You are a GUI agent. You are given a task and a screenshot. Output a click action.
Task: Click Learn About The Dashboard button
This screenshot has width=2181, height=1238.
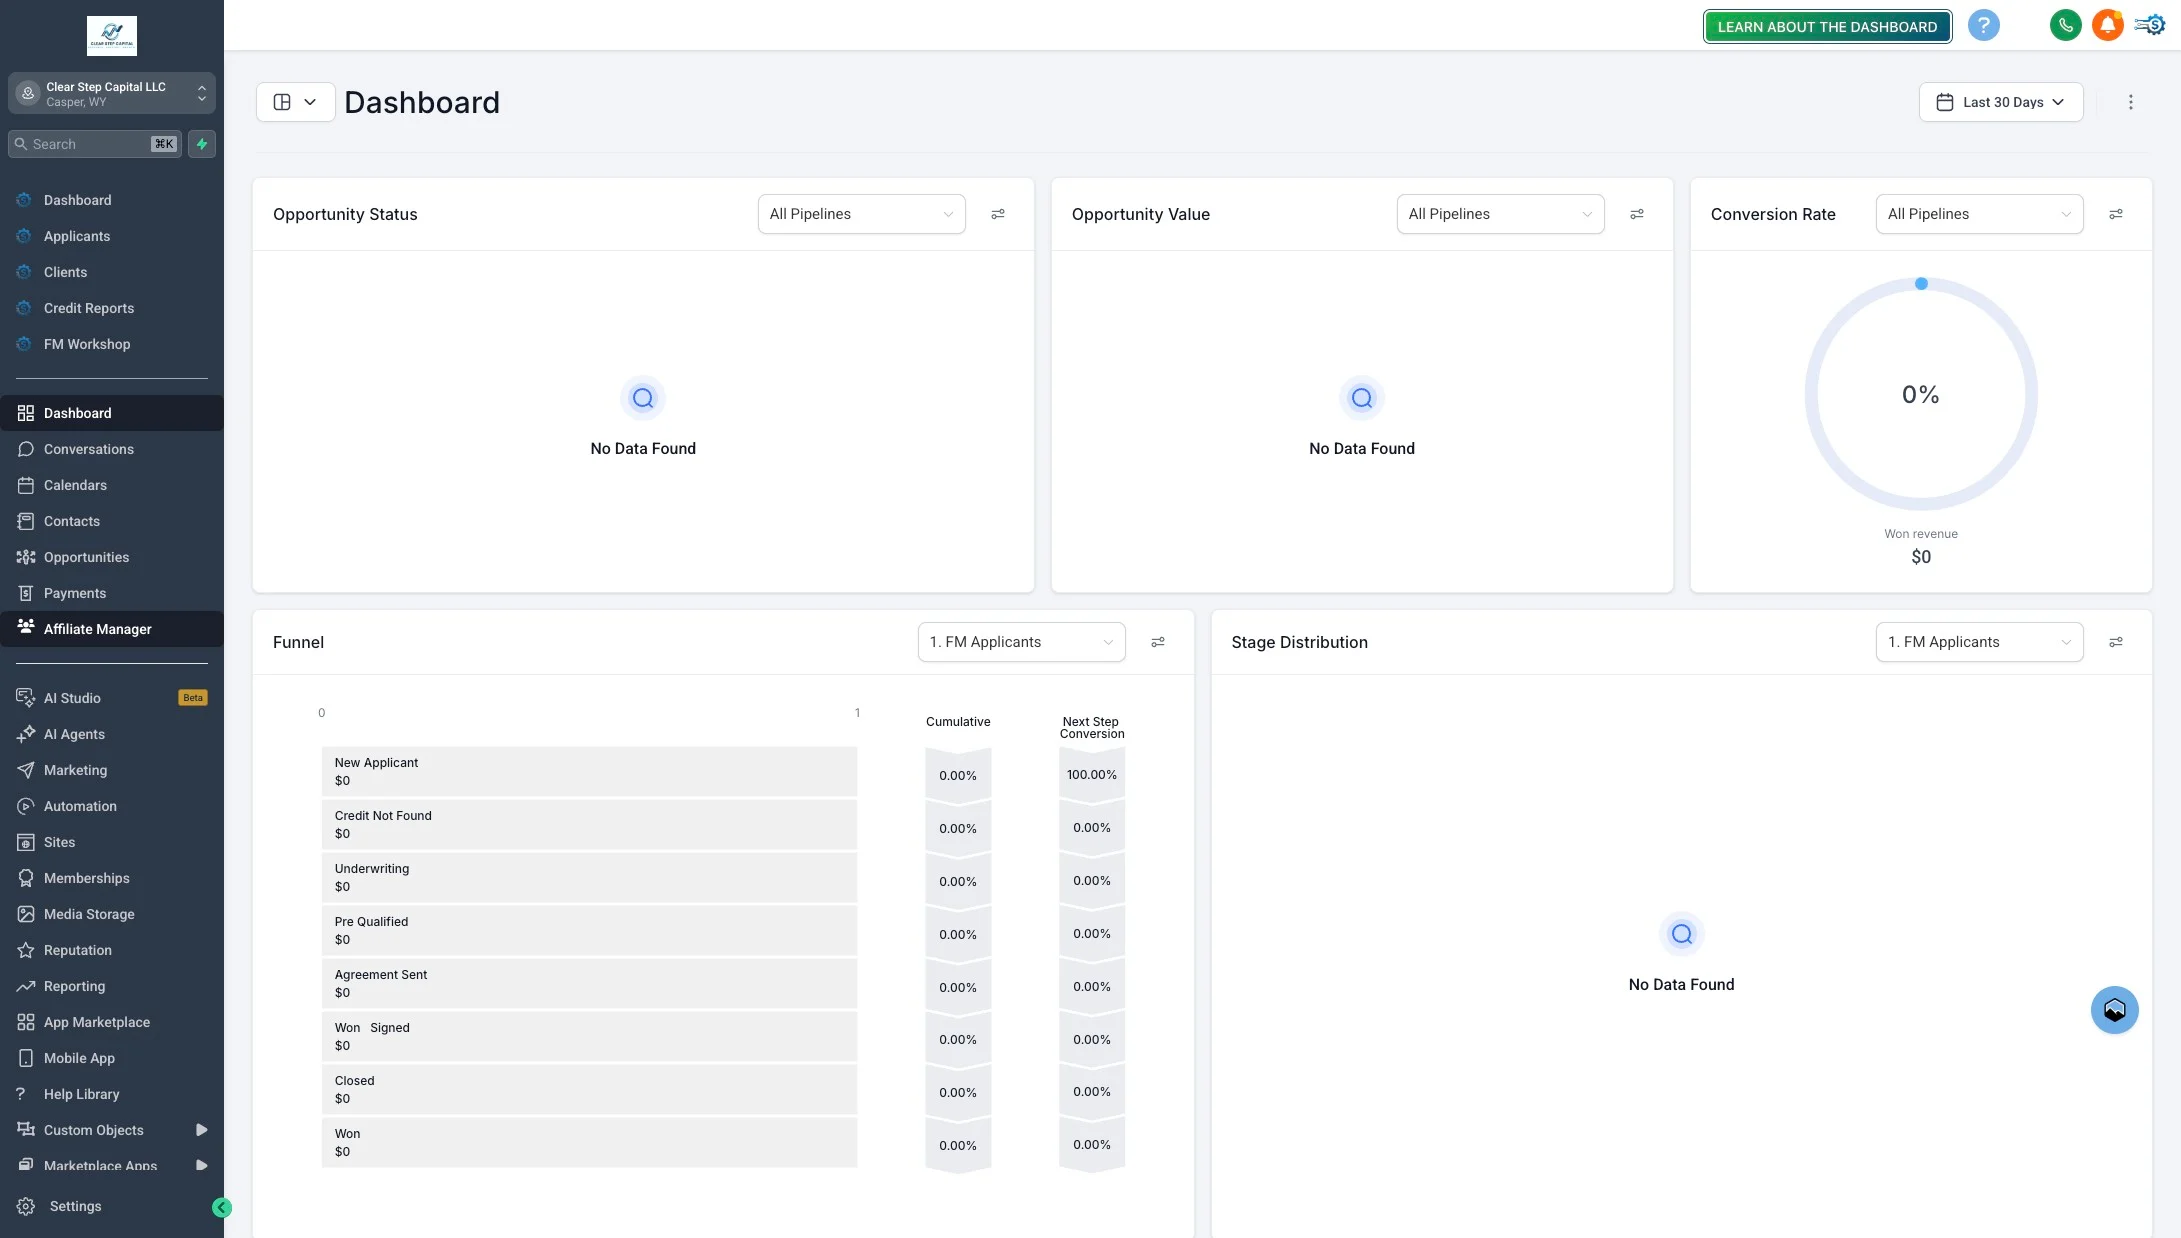pos(1827,27)
